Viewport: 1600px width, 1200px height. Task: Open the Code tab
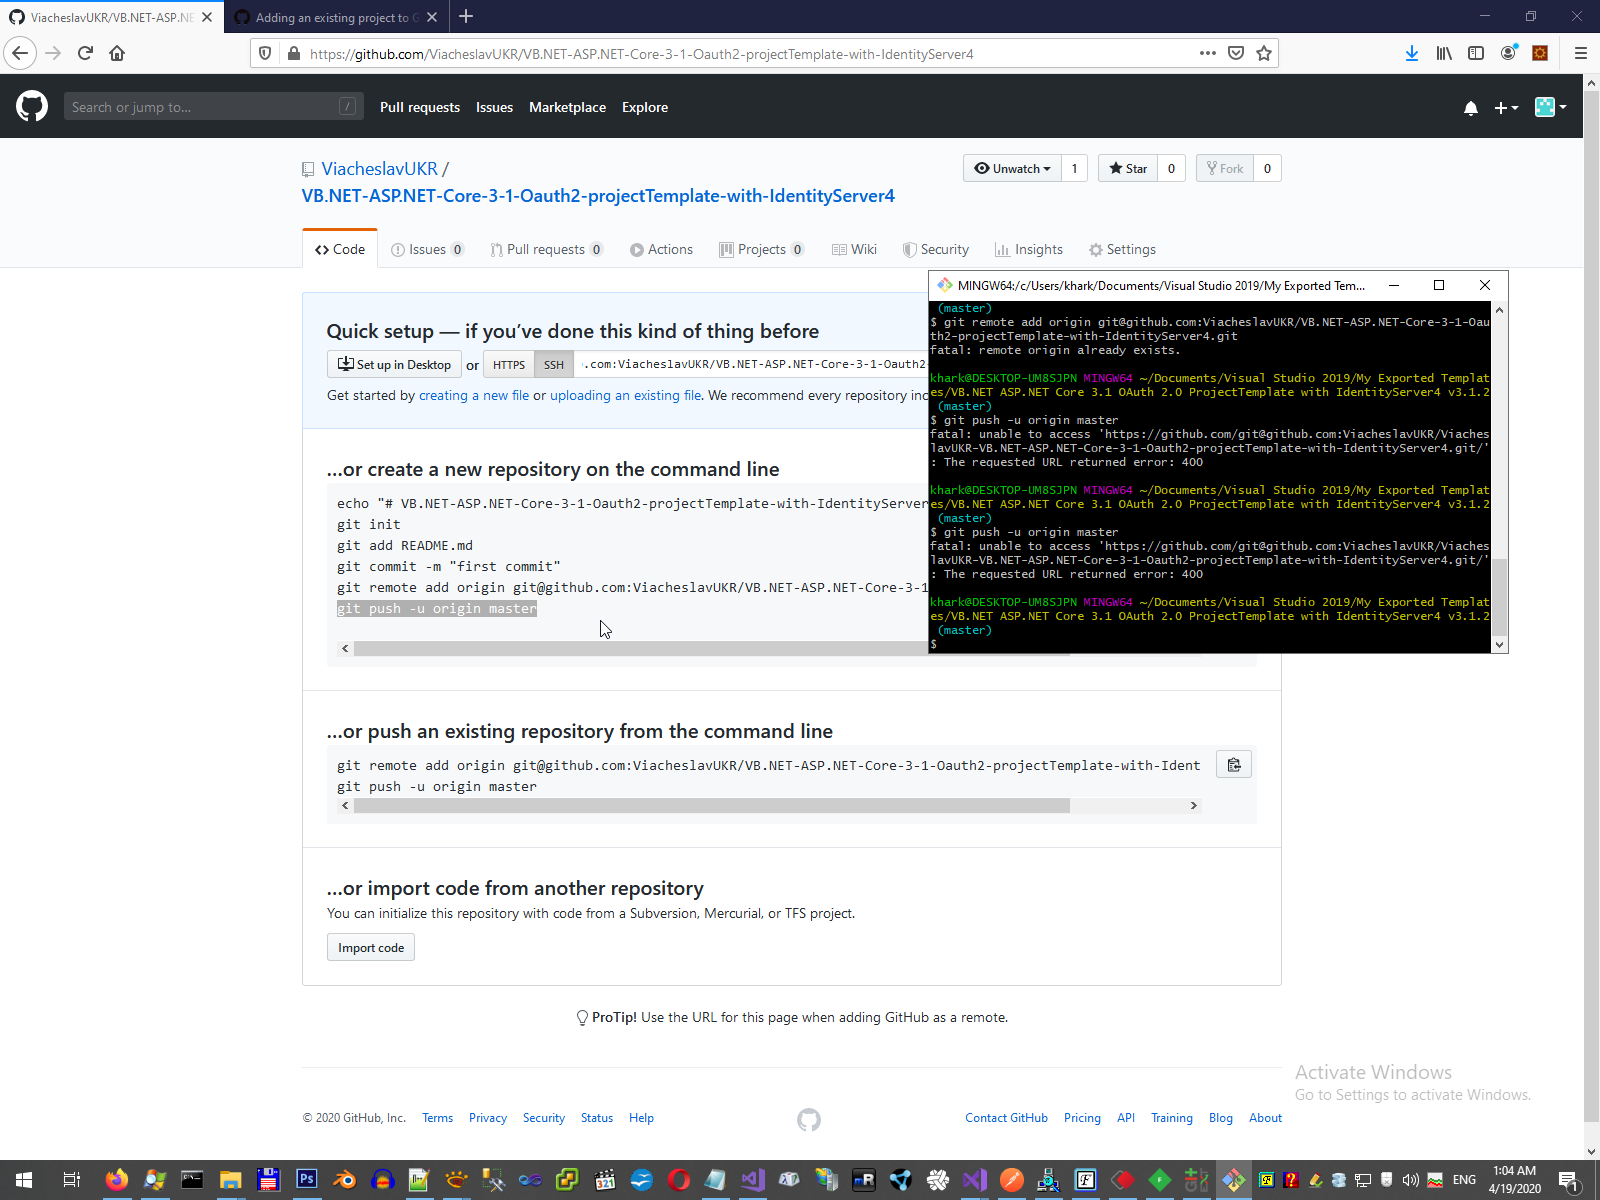(340, 249)
